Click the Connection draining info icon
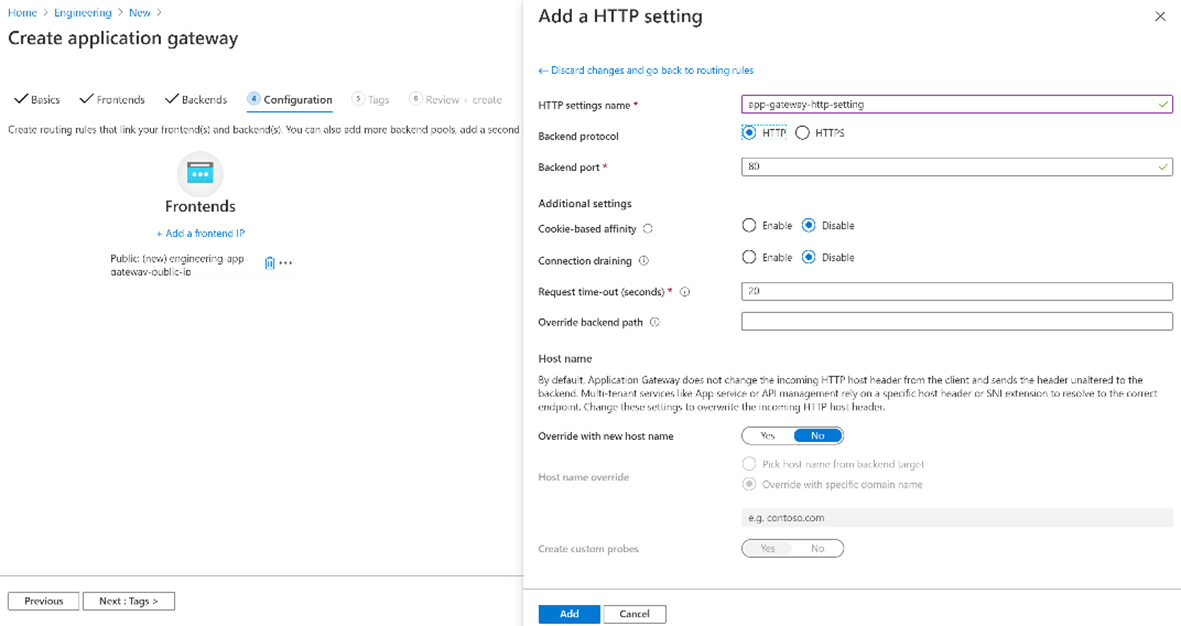 [x=643, y=261]
